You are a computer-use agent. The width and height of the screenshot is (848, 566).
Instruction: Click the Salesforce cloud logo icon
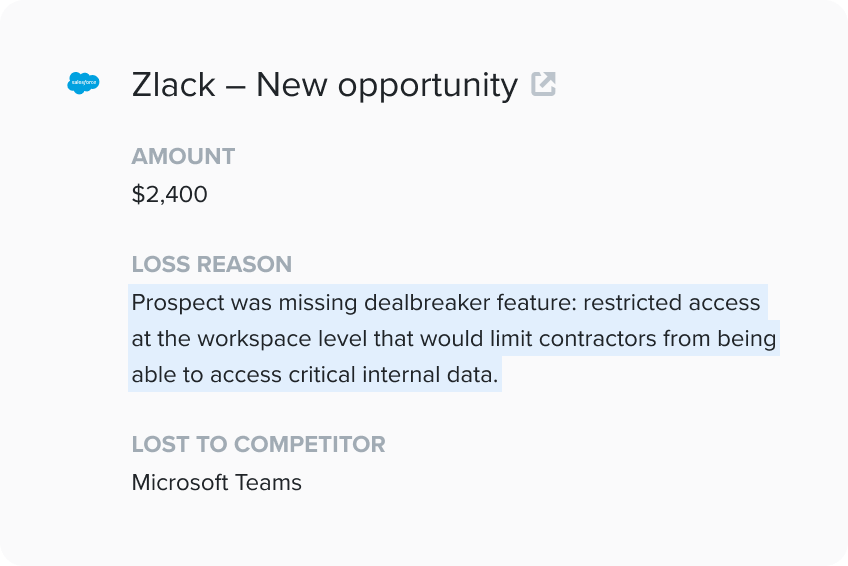pyautogui.click(x=83, y=83)
